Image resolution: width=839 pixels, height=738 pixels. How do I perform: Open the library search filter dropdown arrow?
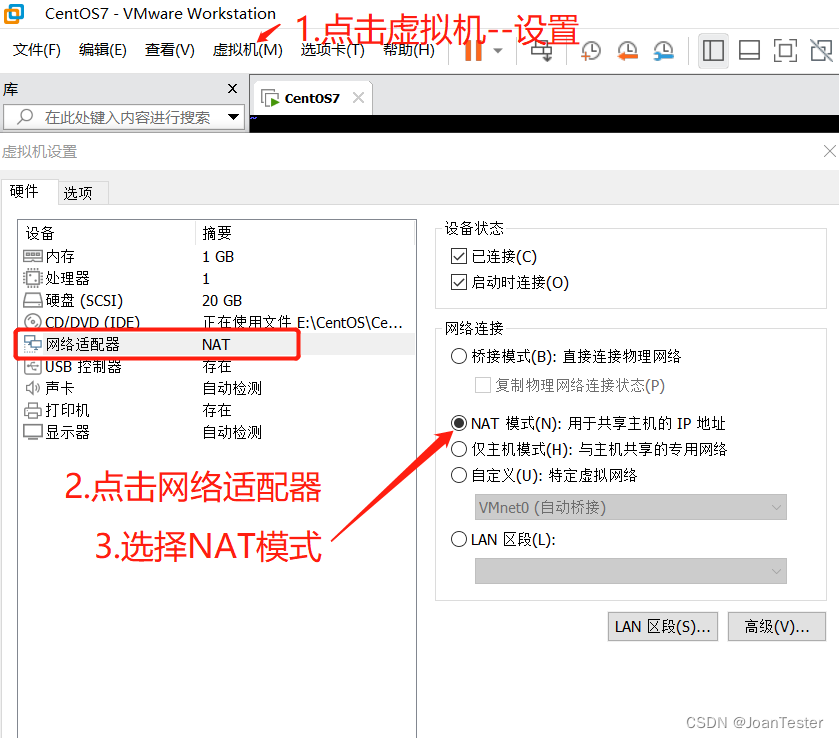pyautogui.click(x=234, y=117)
